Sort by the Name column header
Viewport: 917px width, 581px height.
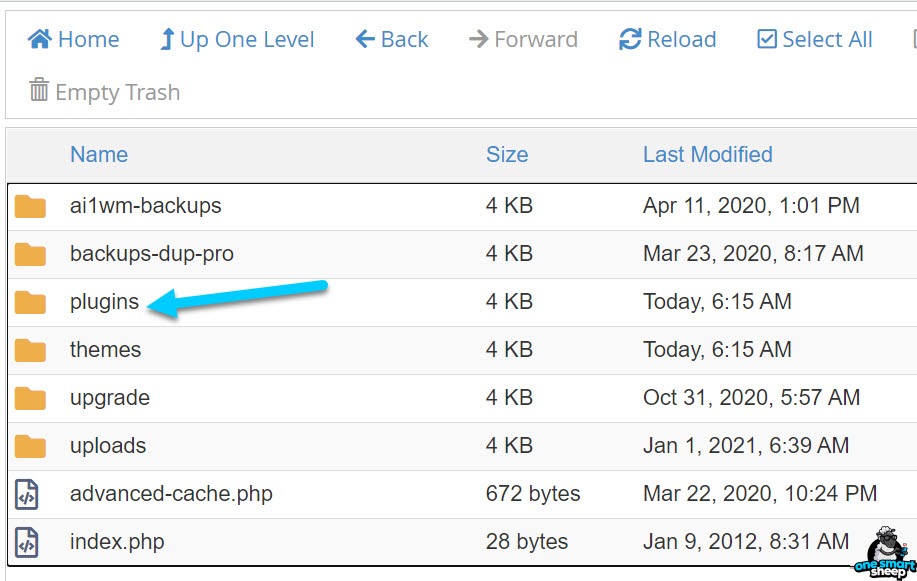click(99, 154)
